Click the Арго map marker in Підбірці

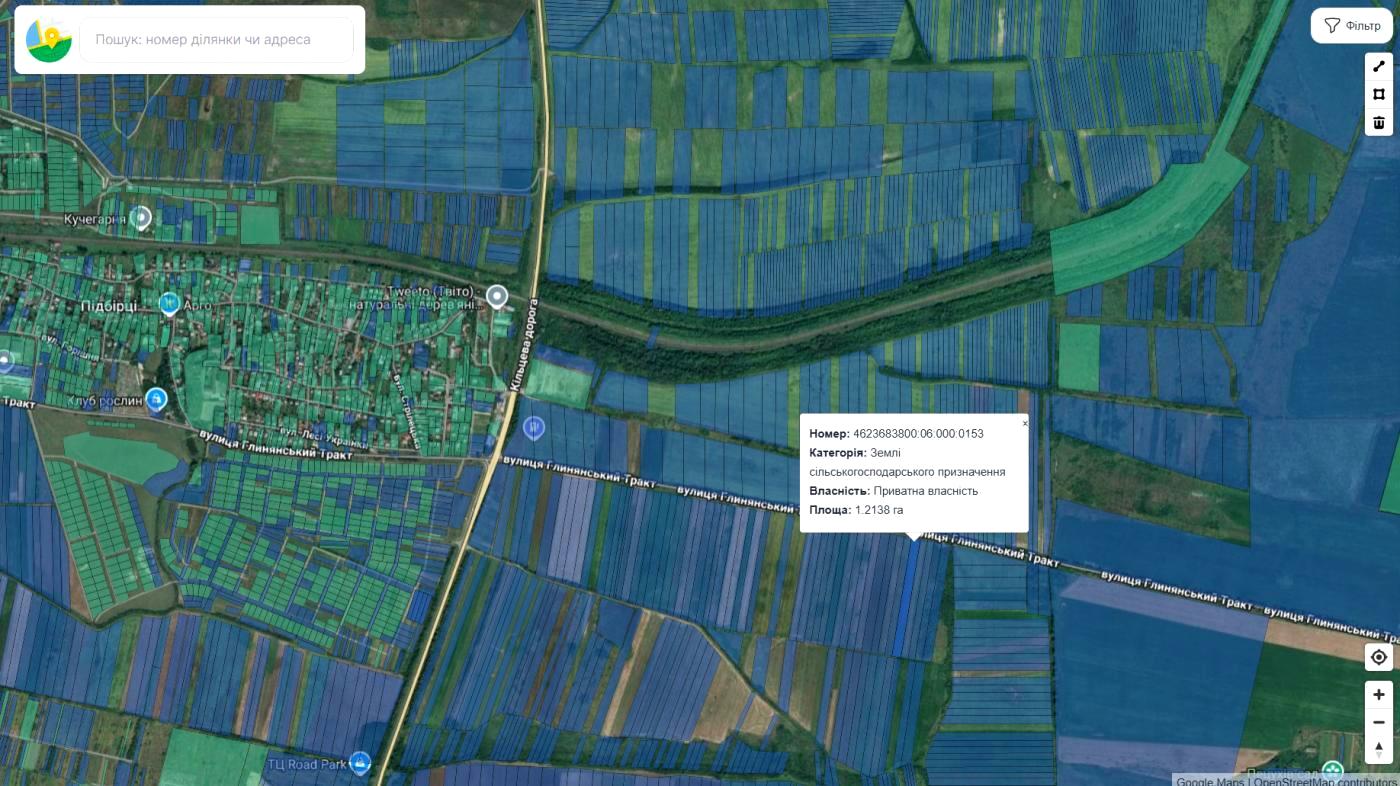[169, 303]
